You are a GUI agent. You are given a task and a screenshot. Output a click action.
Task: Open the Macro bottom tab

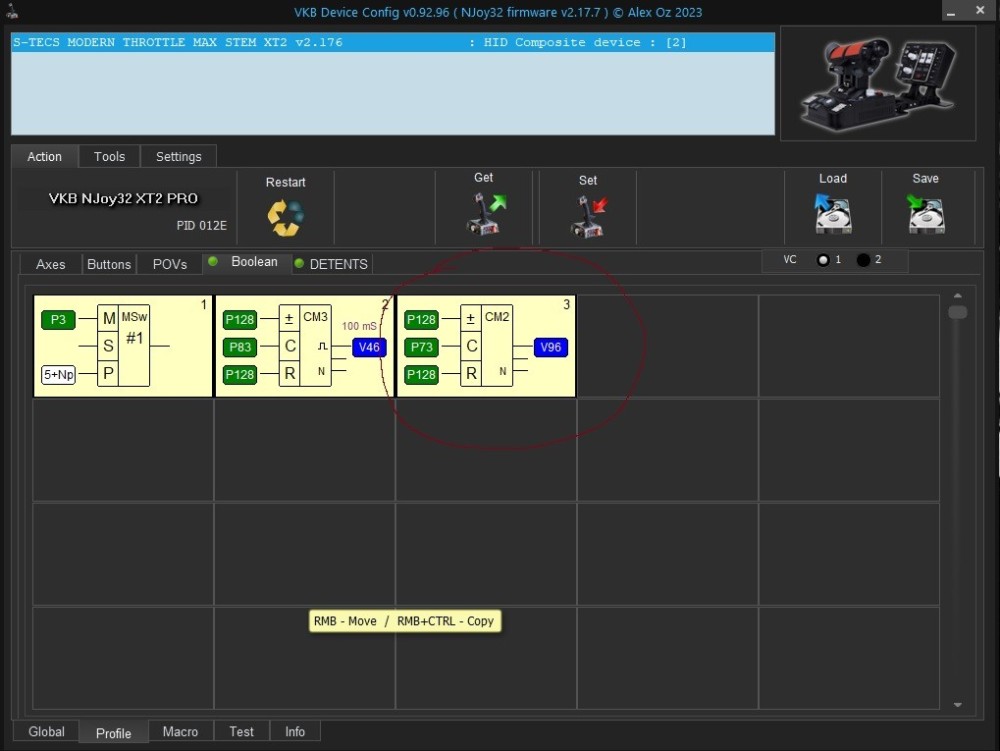[180, 732]
